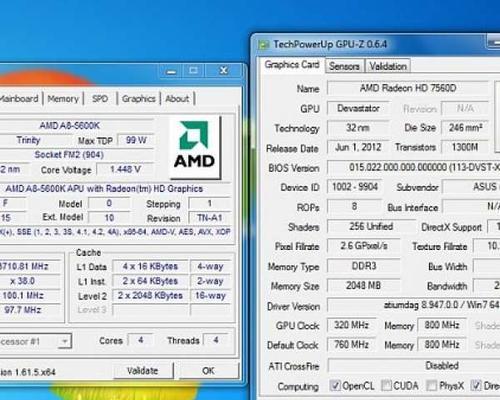Switch to the Memory tab in CPU-Z
Viewport: 500px width, 400px height.
click(x=63, y=99)
